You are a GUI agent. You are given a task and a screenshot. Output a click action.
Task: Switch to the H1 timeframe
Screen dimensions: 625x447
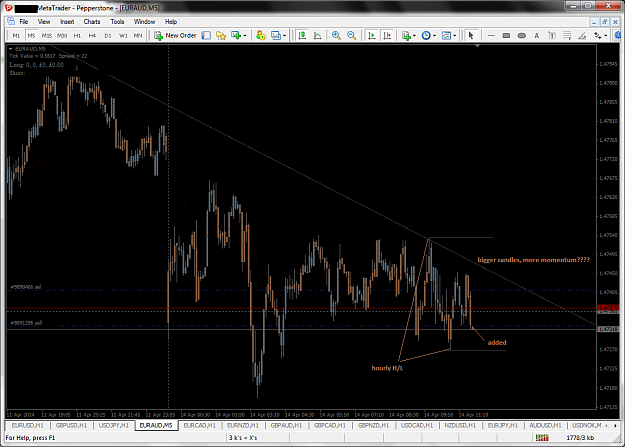[77, 35]
